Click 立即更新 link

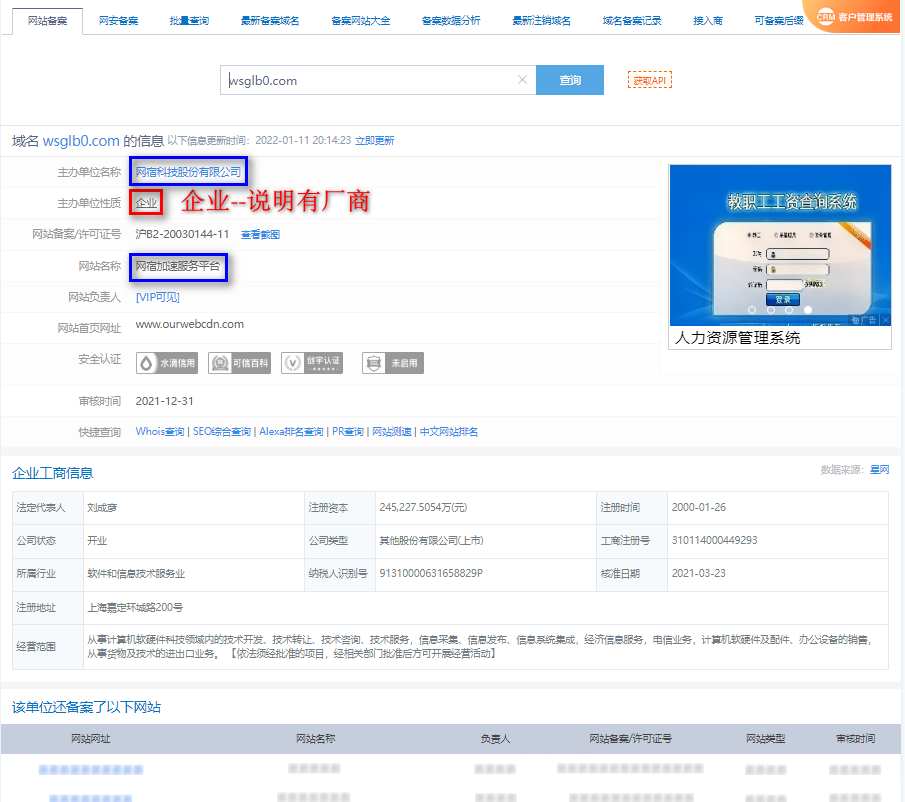(x=375, y=141)
